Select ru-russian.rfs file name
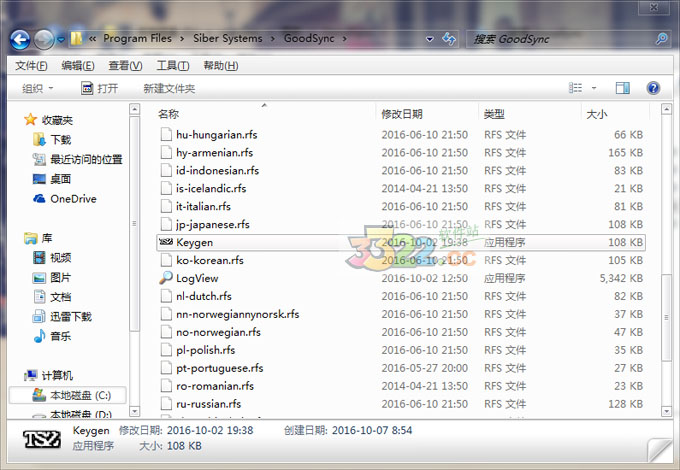This screenshot has height=470, width=680. coord(209,404)
